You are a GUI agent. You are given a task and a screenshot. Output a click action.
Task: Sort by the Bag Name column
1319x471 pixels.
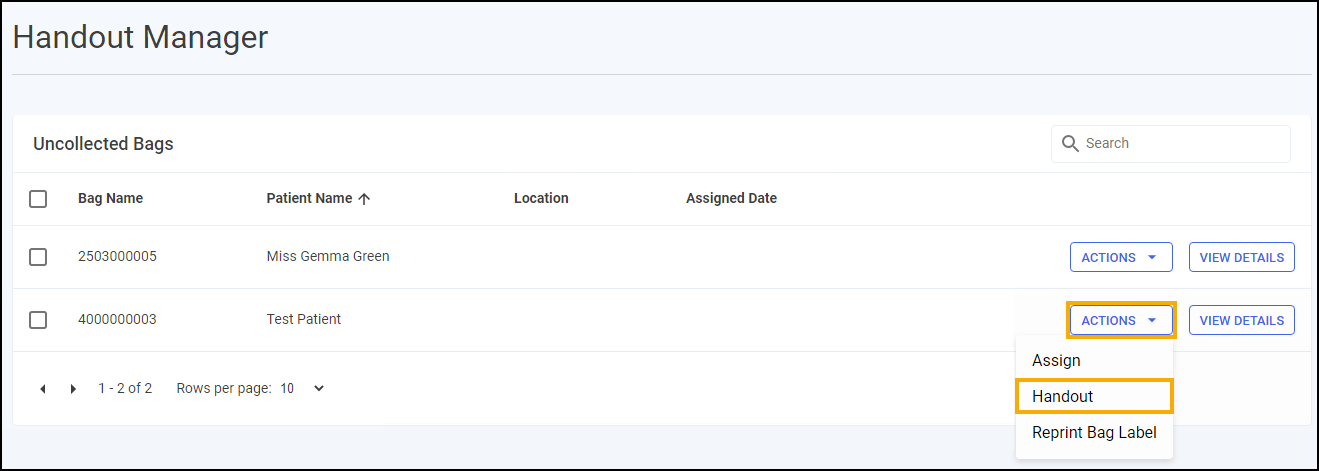click(x=110, y=199)
